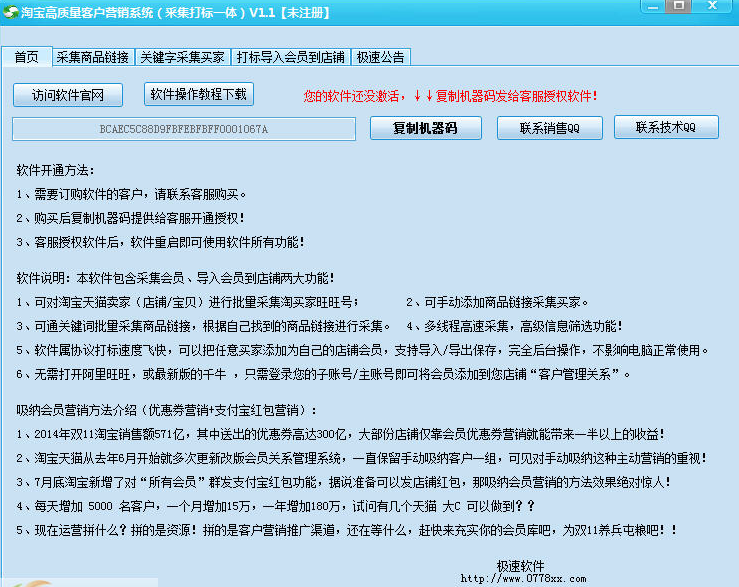Image resolution: width=739 pixels, height=587 pixels.
Task: Click text 可手动添加商品链接采集买家
Action: tap(497, 302)
